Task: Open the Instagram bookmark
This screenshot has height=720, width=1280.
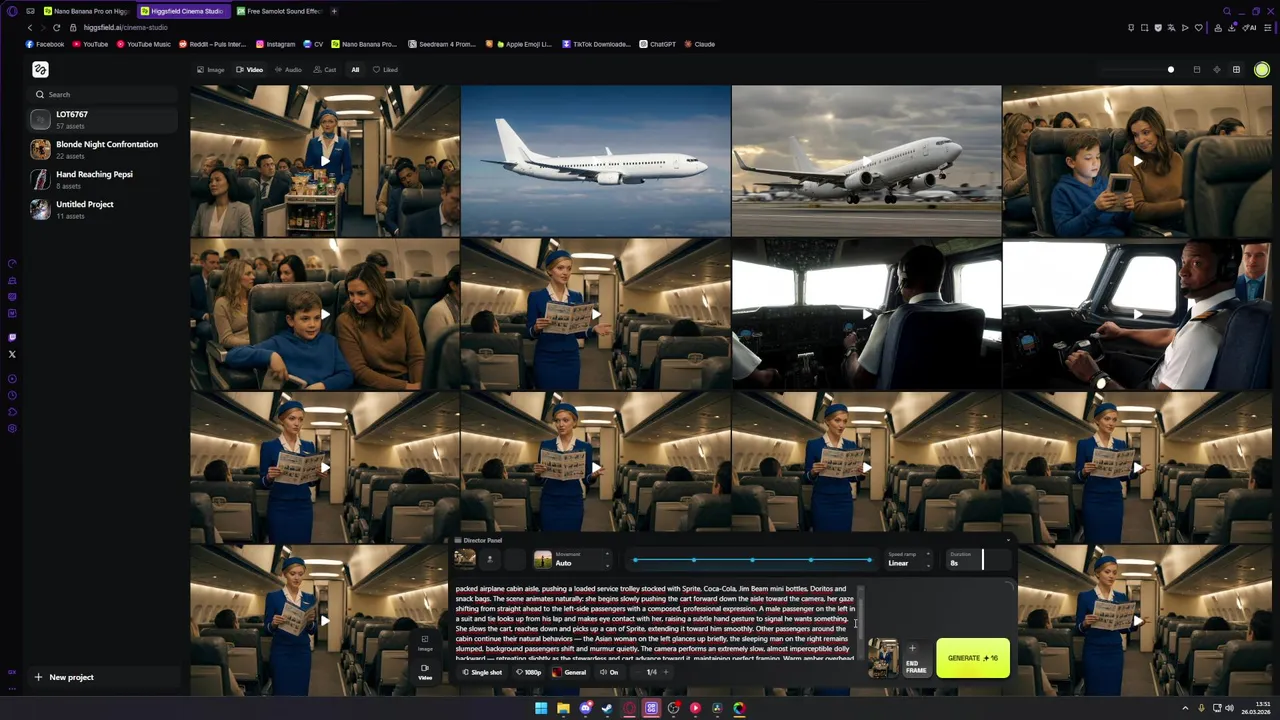Action: [275, 44]
